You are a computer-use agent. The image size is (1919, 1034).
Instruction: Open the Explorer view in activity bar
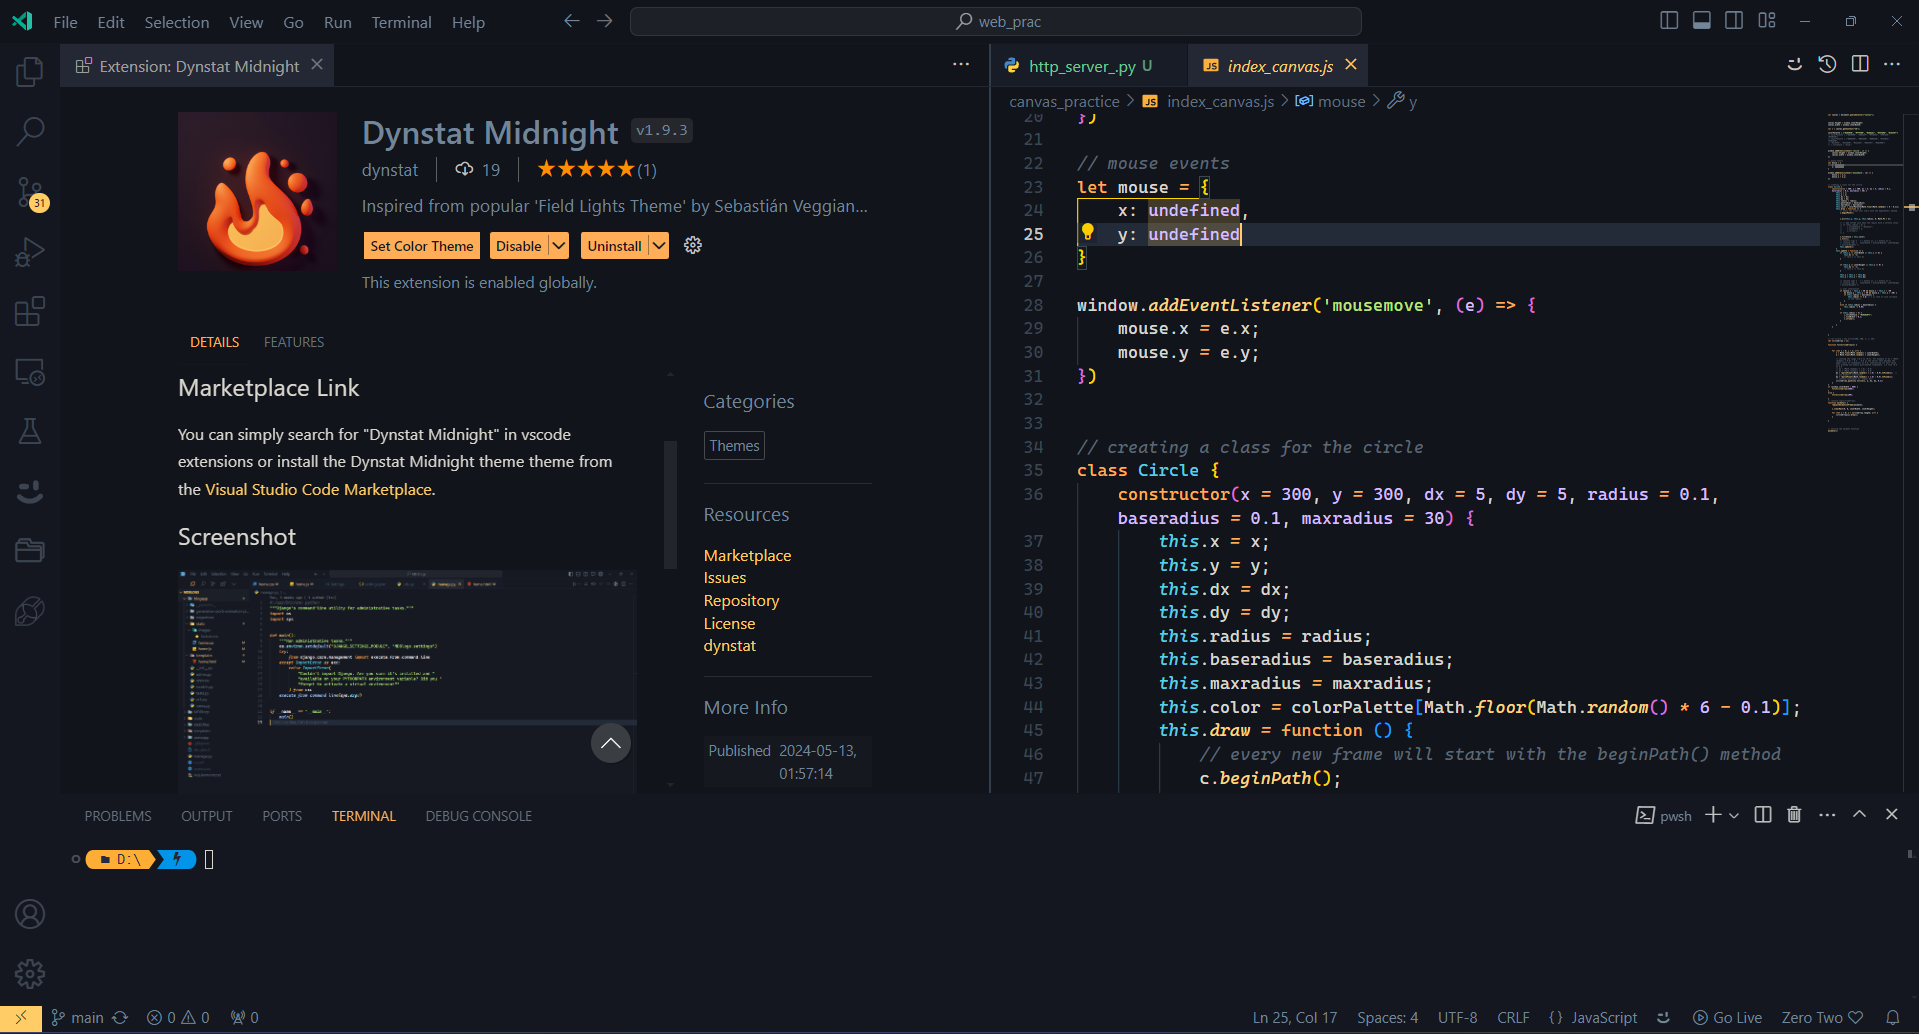pos(30,71)
